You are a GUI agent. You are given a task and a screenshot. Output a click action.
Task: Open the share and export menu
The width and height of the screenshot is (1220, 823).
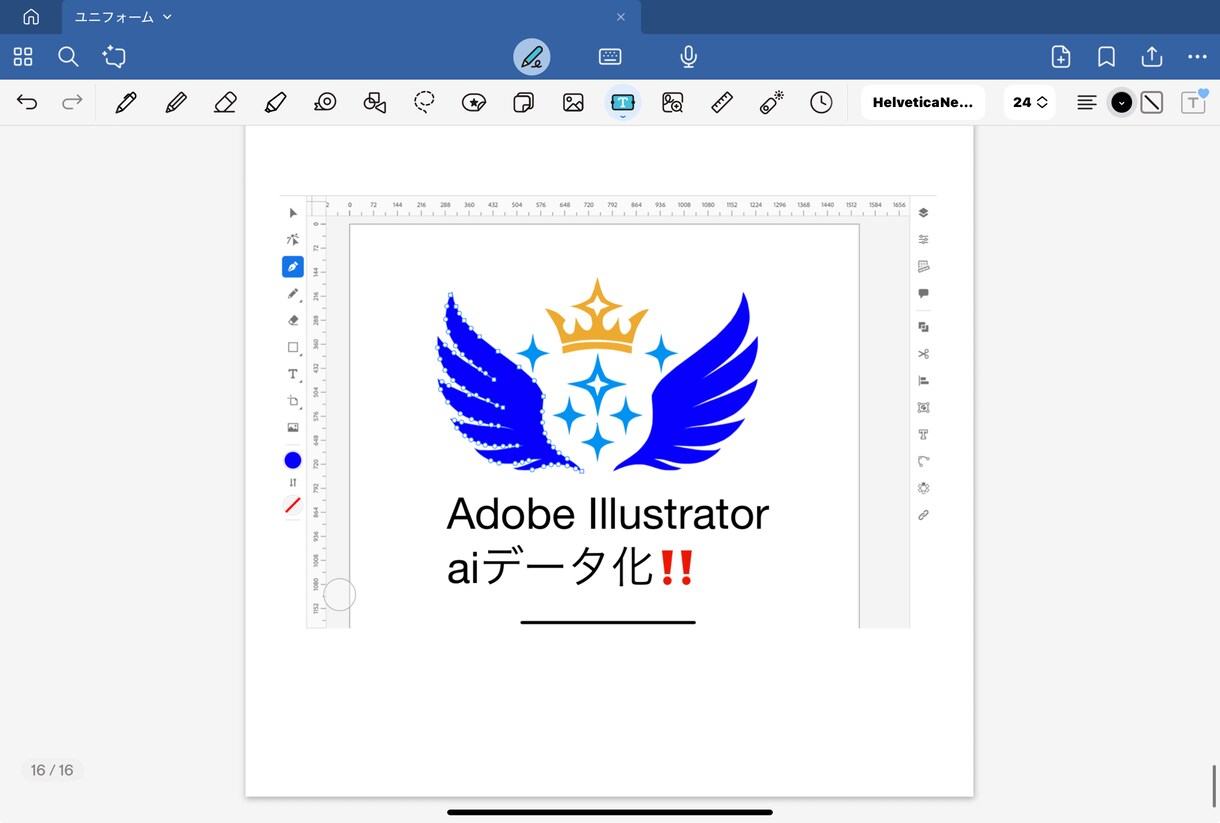(1152, 57)
